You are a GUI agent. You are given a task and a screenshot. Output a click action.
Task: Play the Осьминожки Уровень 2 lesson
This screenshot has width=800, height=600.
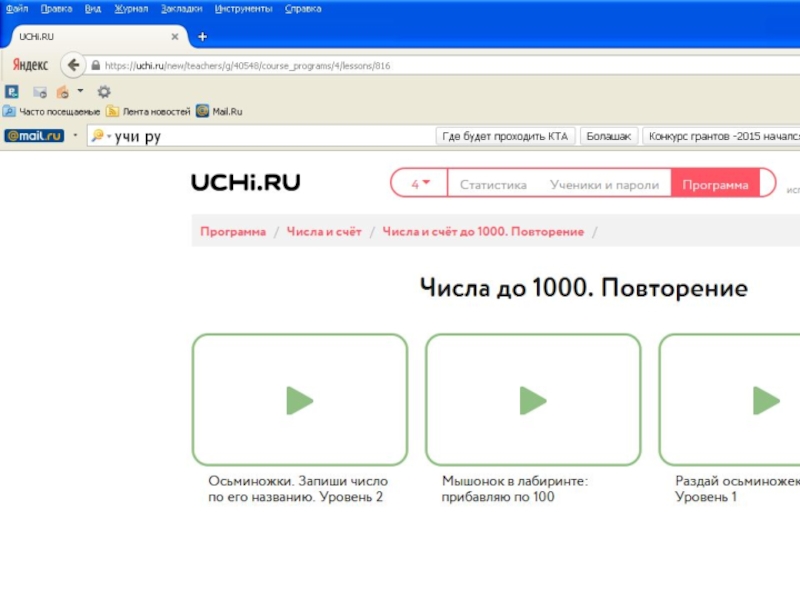(x=299, y=400)
